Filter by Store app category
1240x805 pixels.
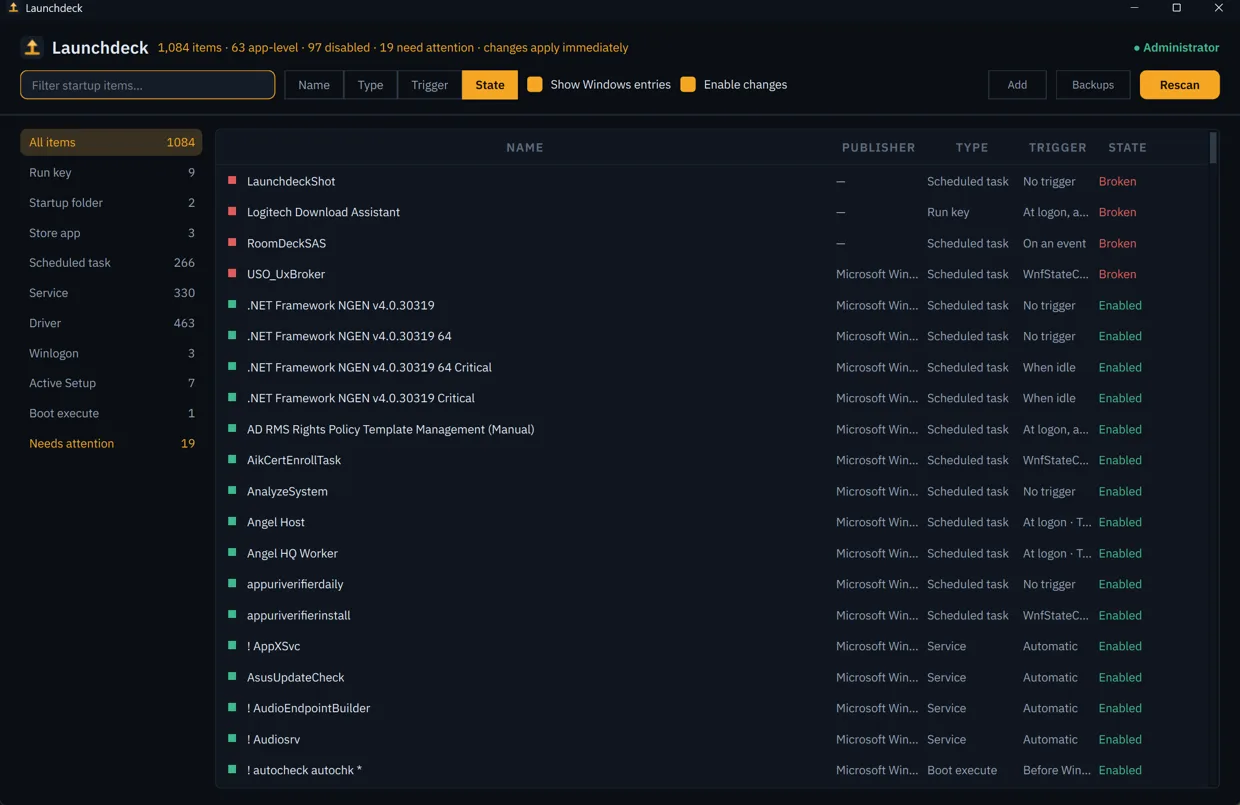(x=111, y=233)
